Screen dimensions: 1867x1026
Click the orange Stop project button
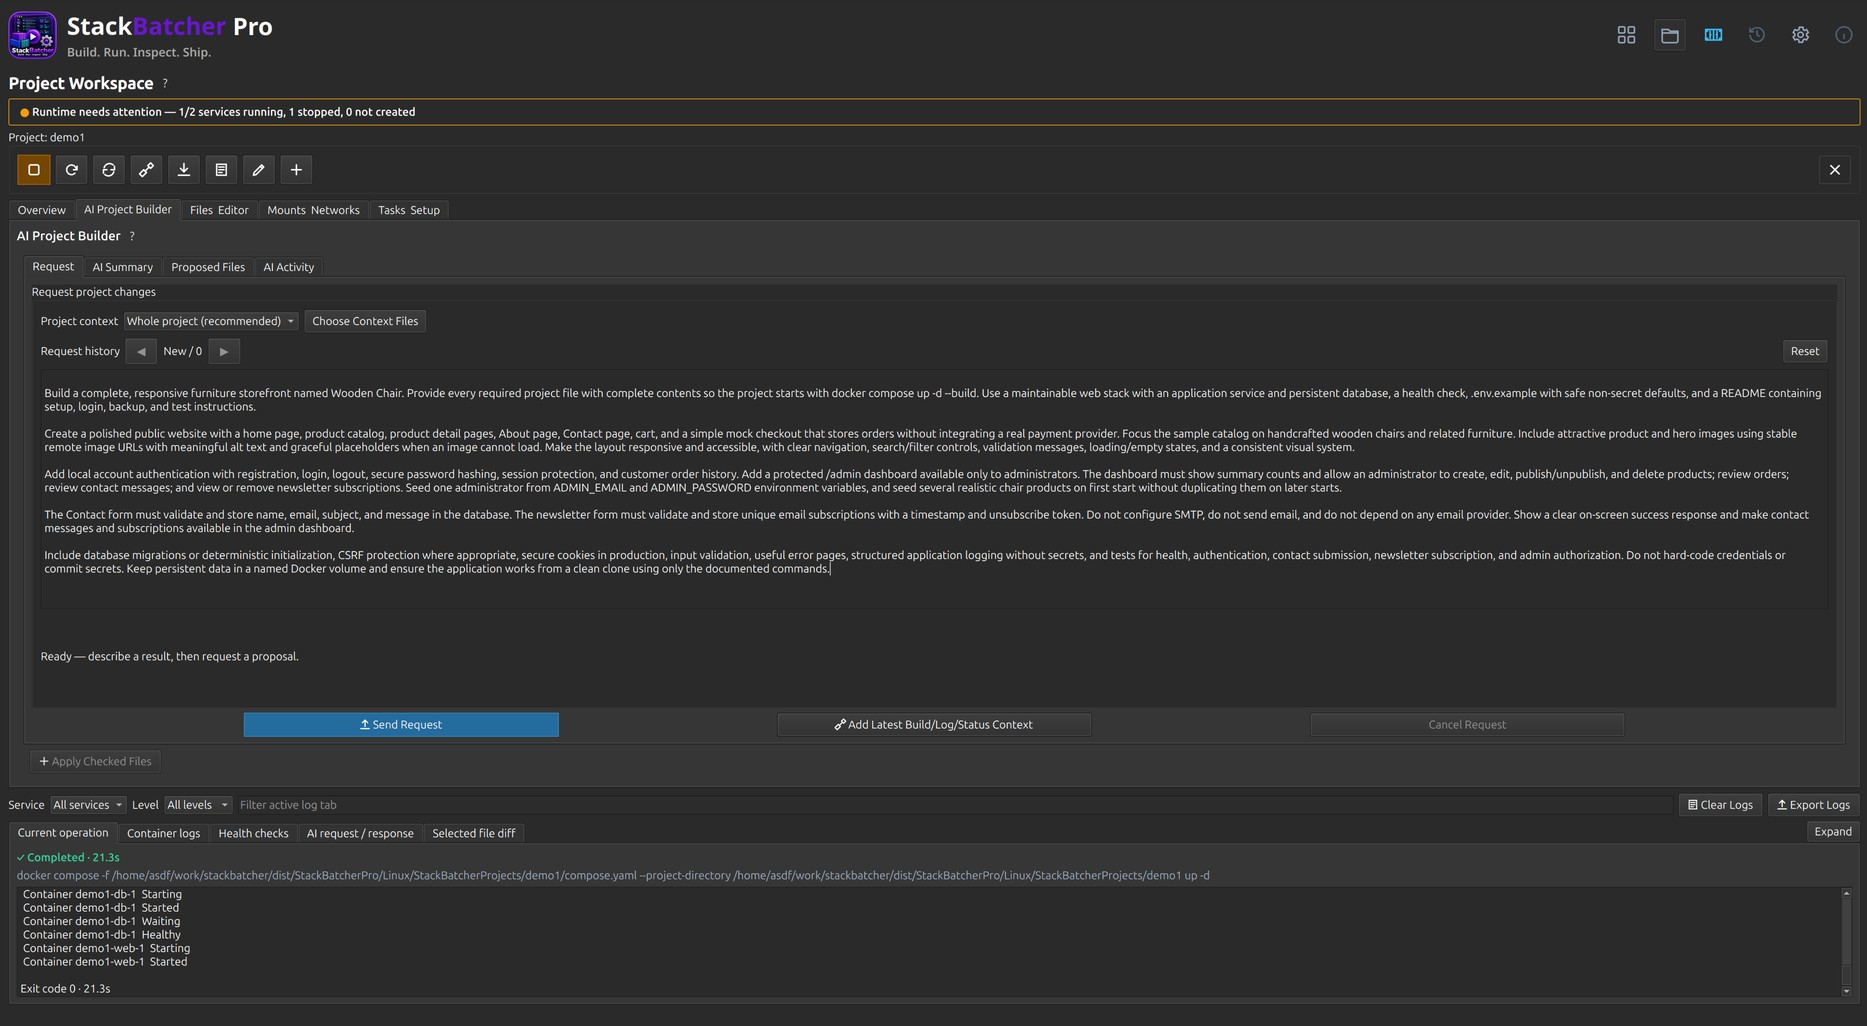coord(34,170)
